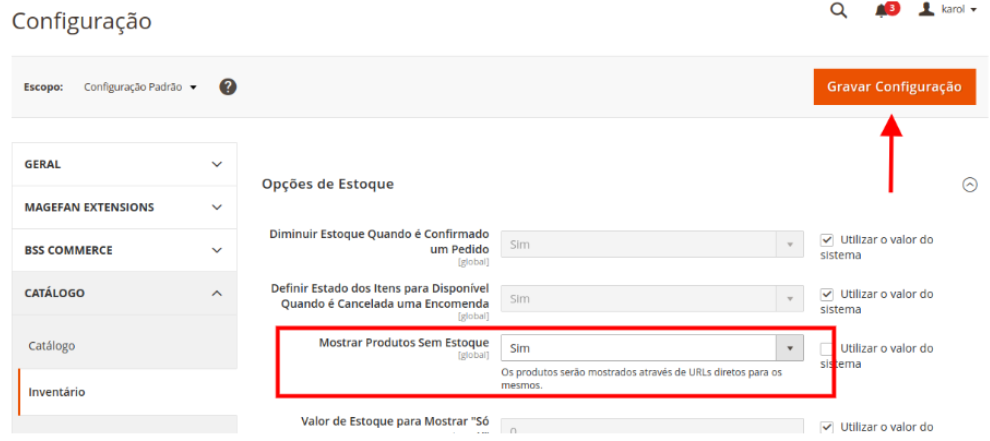Open the Mostrar Produtos Sem Estoque dropdown
The width and height of the screenshot is (990, 441).
pyautogui.click(x=652, y=348)
